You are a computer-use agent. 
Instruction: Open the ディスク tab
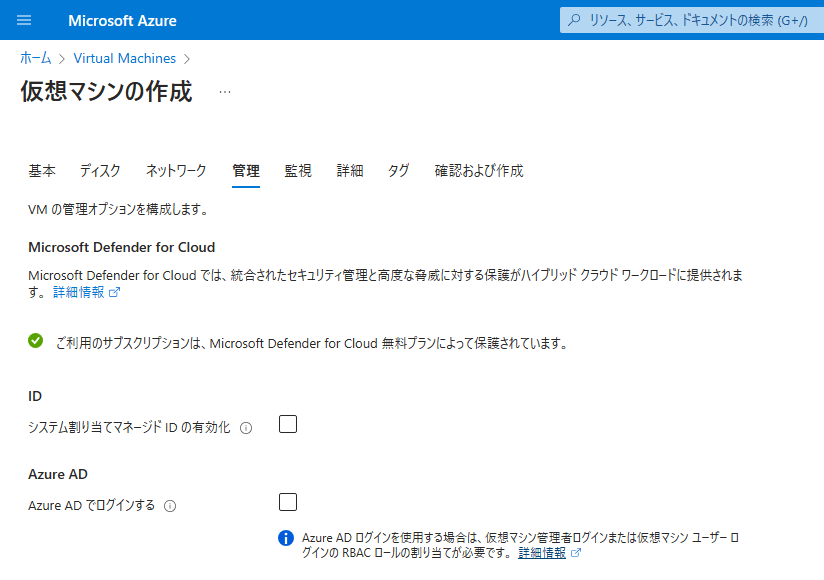click(x=100, y=171)
